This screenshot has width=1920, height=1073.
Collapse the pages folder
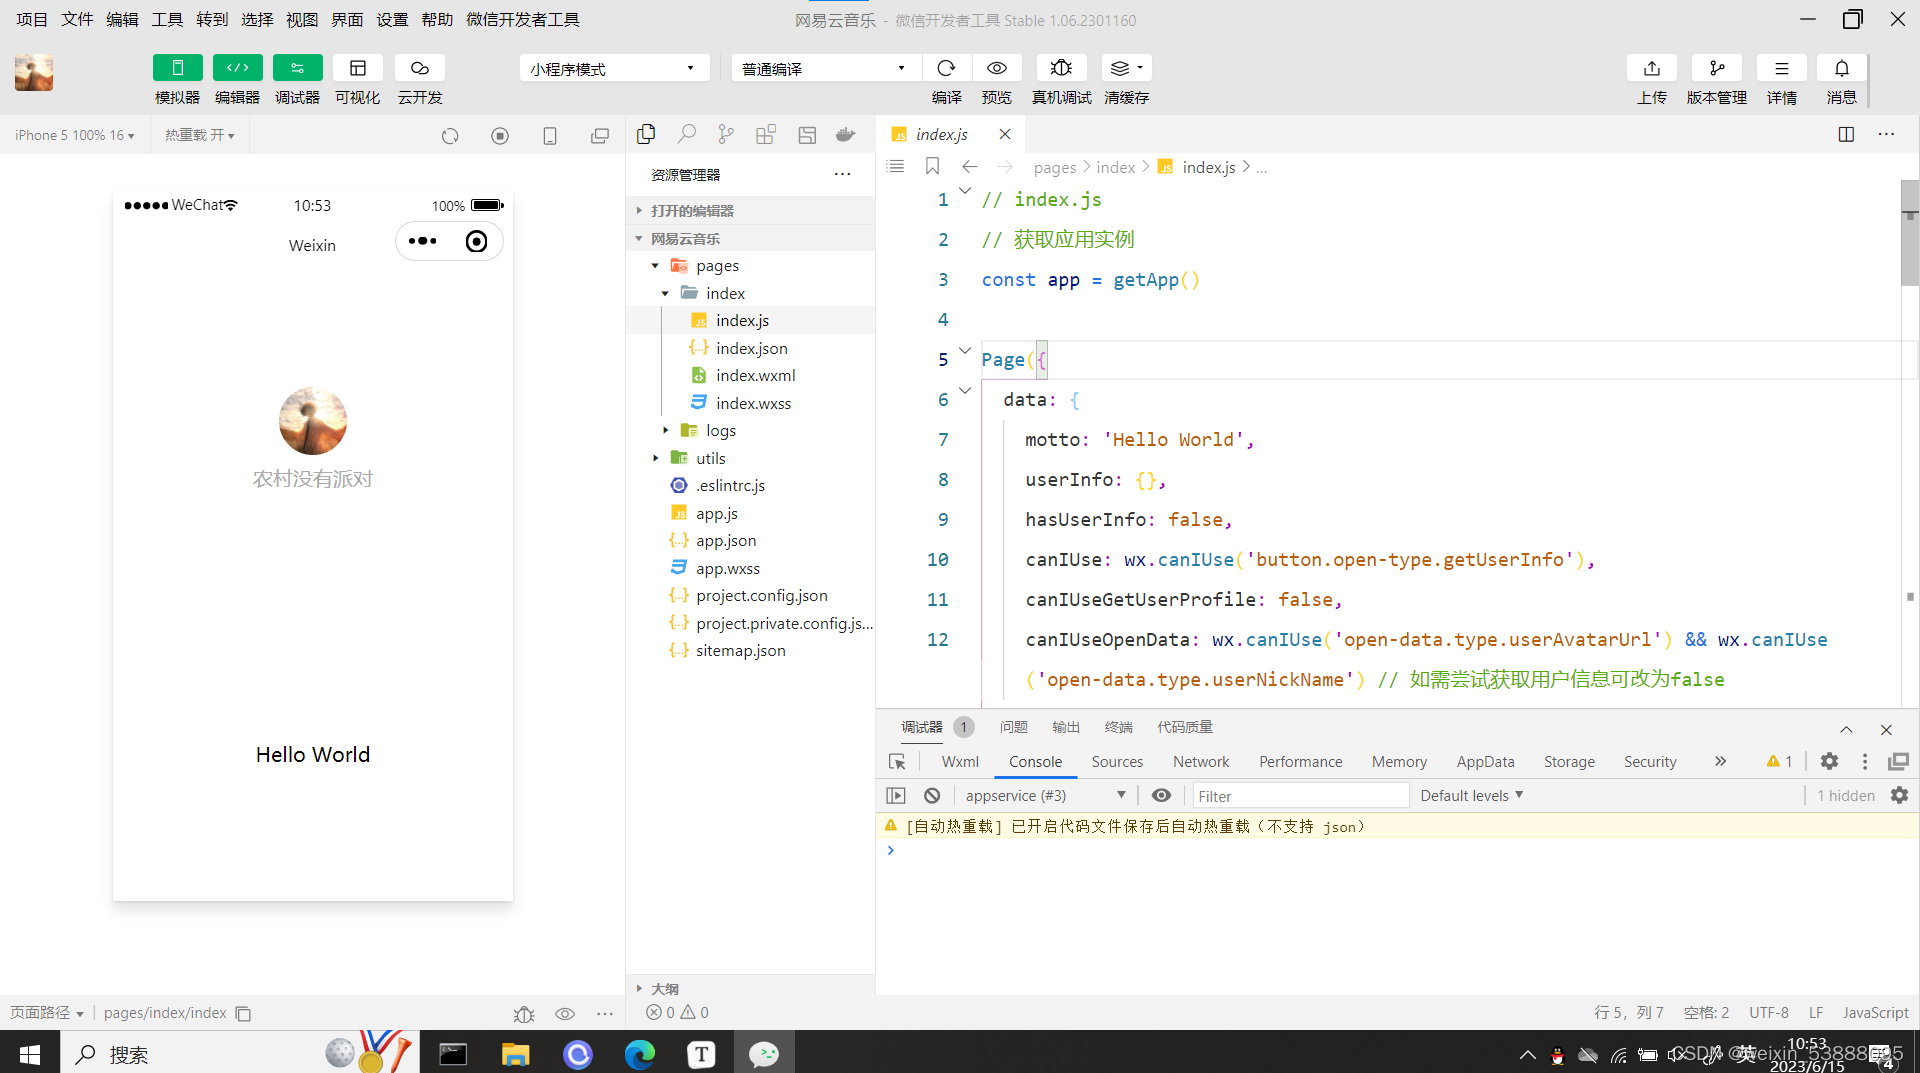(x=750, y=266)
